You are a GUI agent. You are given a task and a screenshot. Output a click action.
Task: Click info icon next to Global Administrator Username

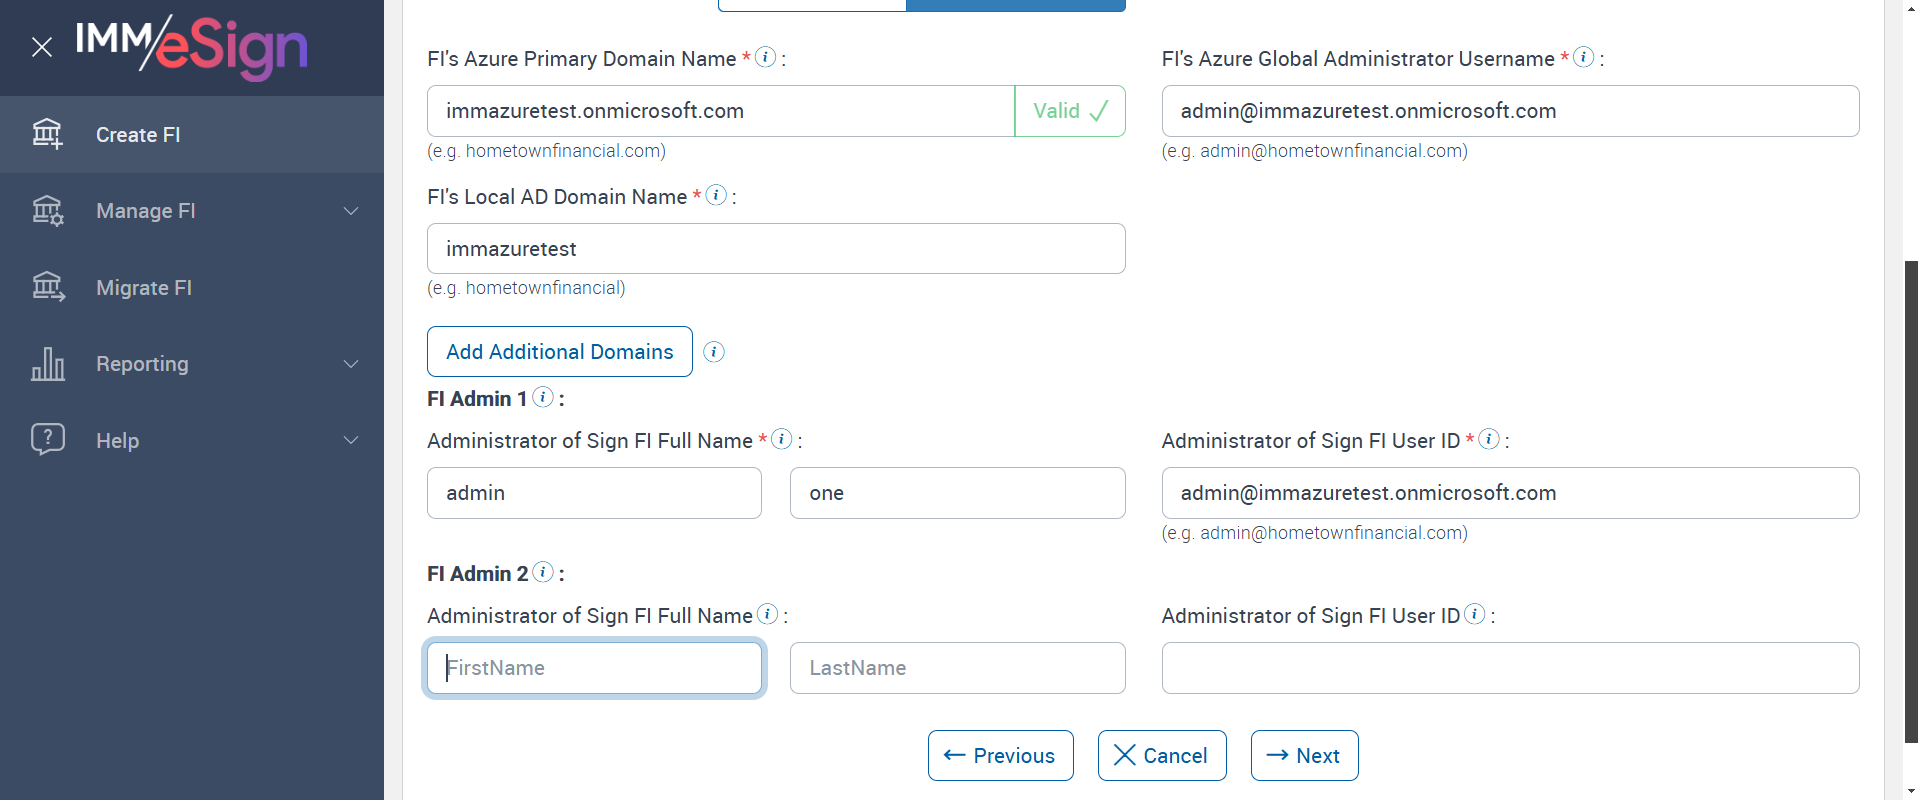(1583, 57)
